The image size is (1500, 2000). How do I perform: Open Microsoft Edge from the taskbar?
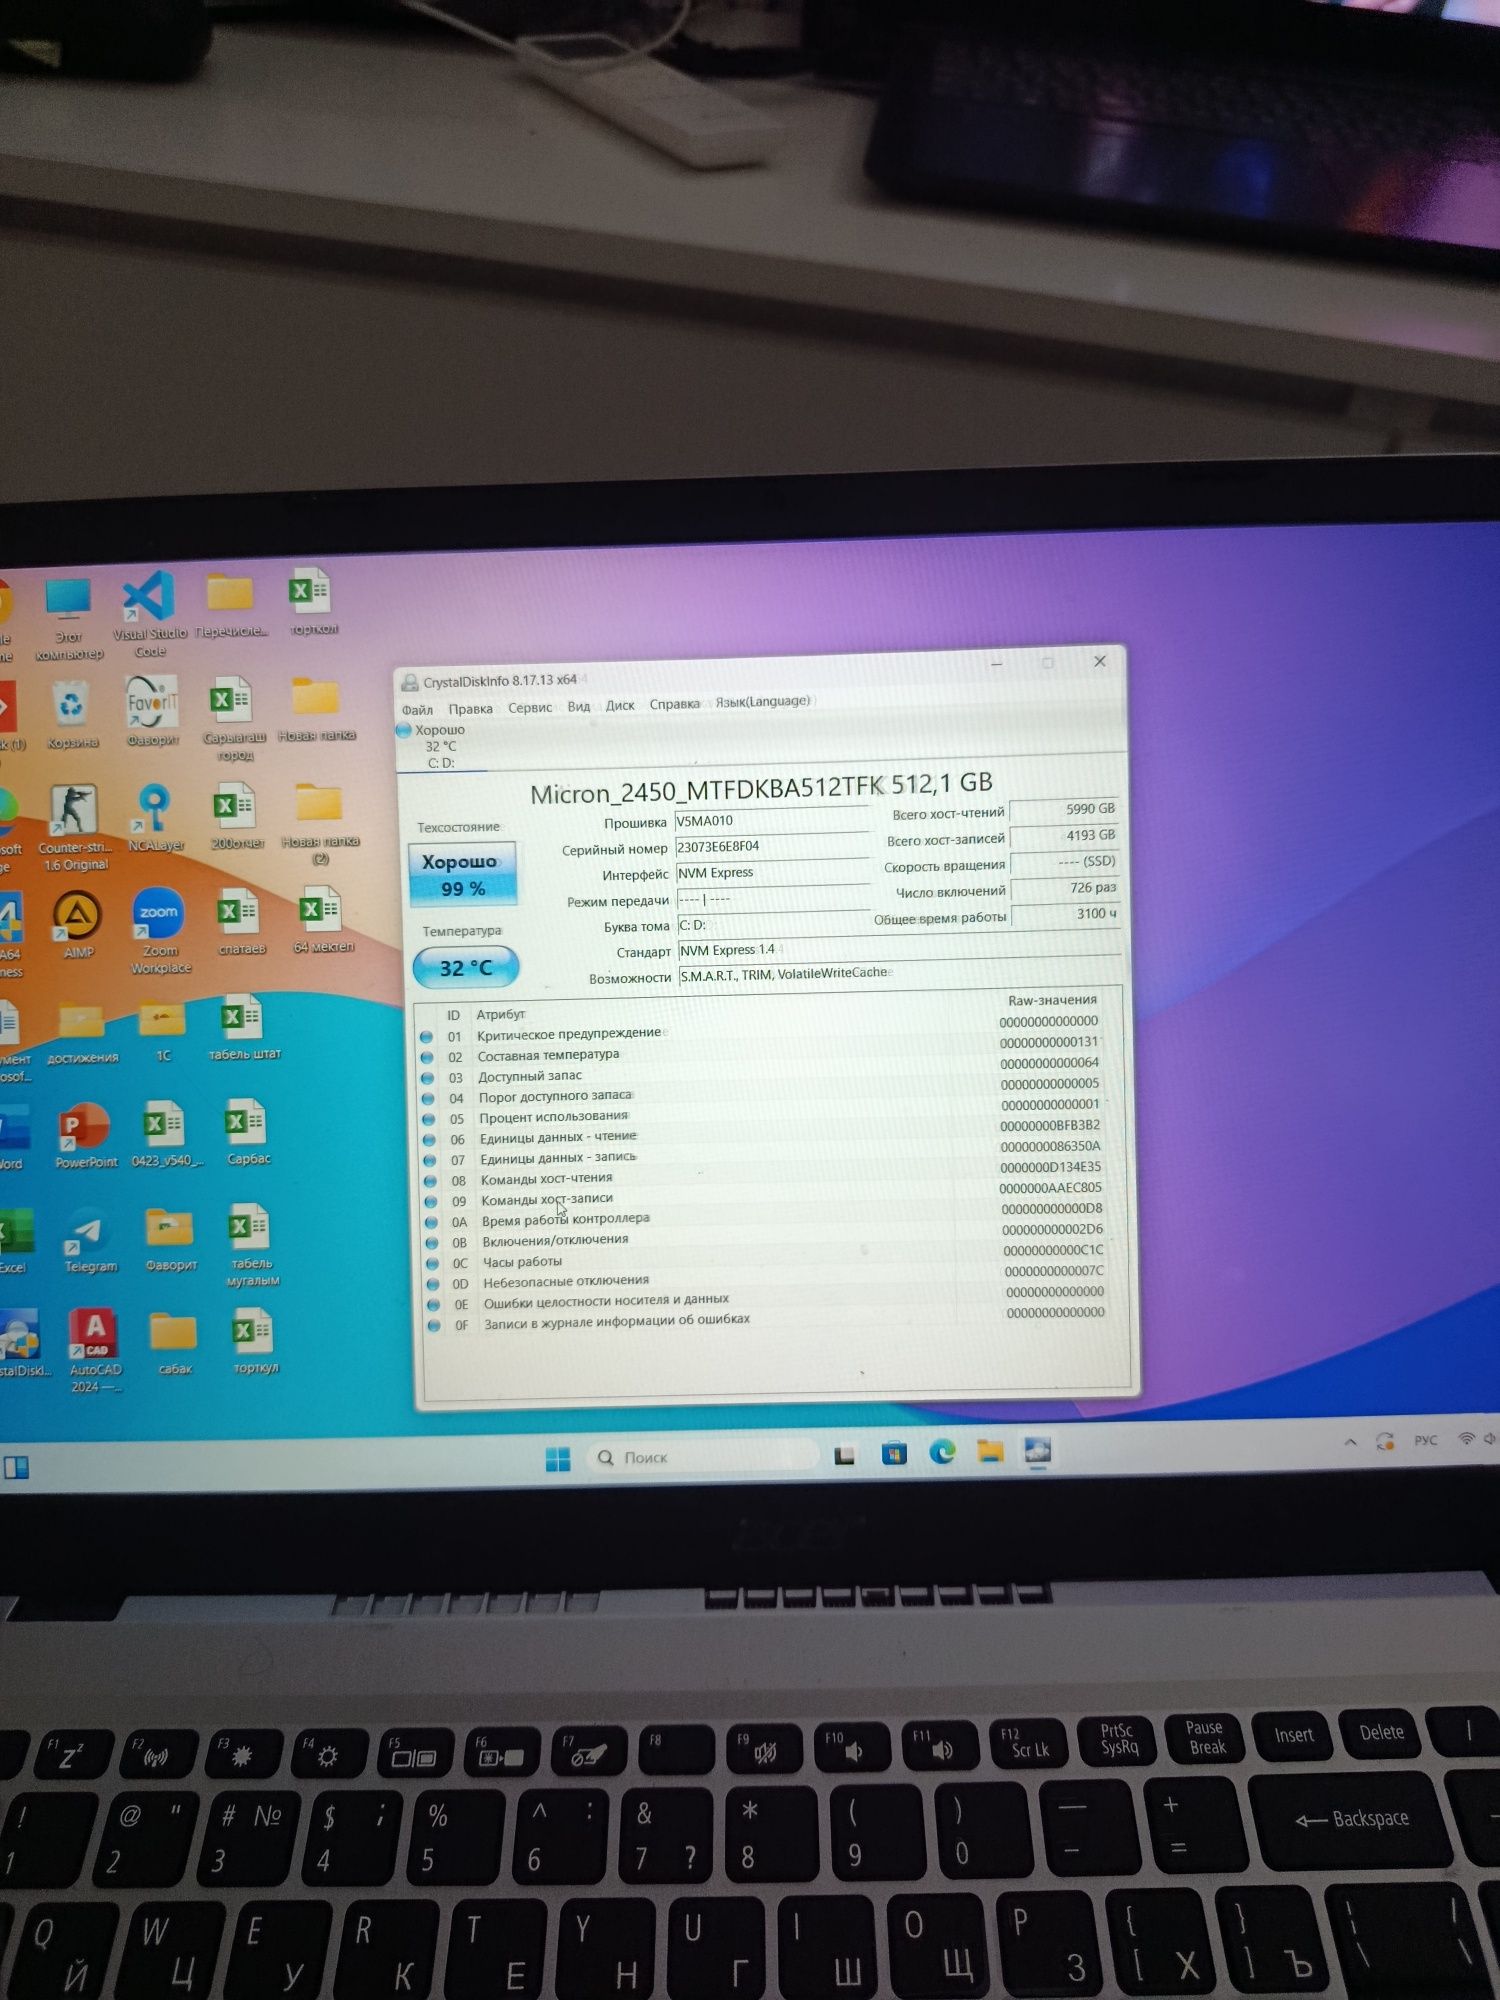point(942,1452)
